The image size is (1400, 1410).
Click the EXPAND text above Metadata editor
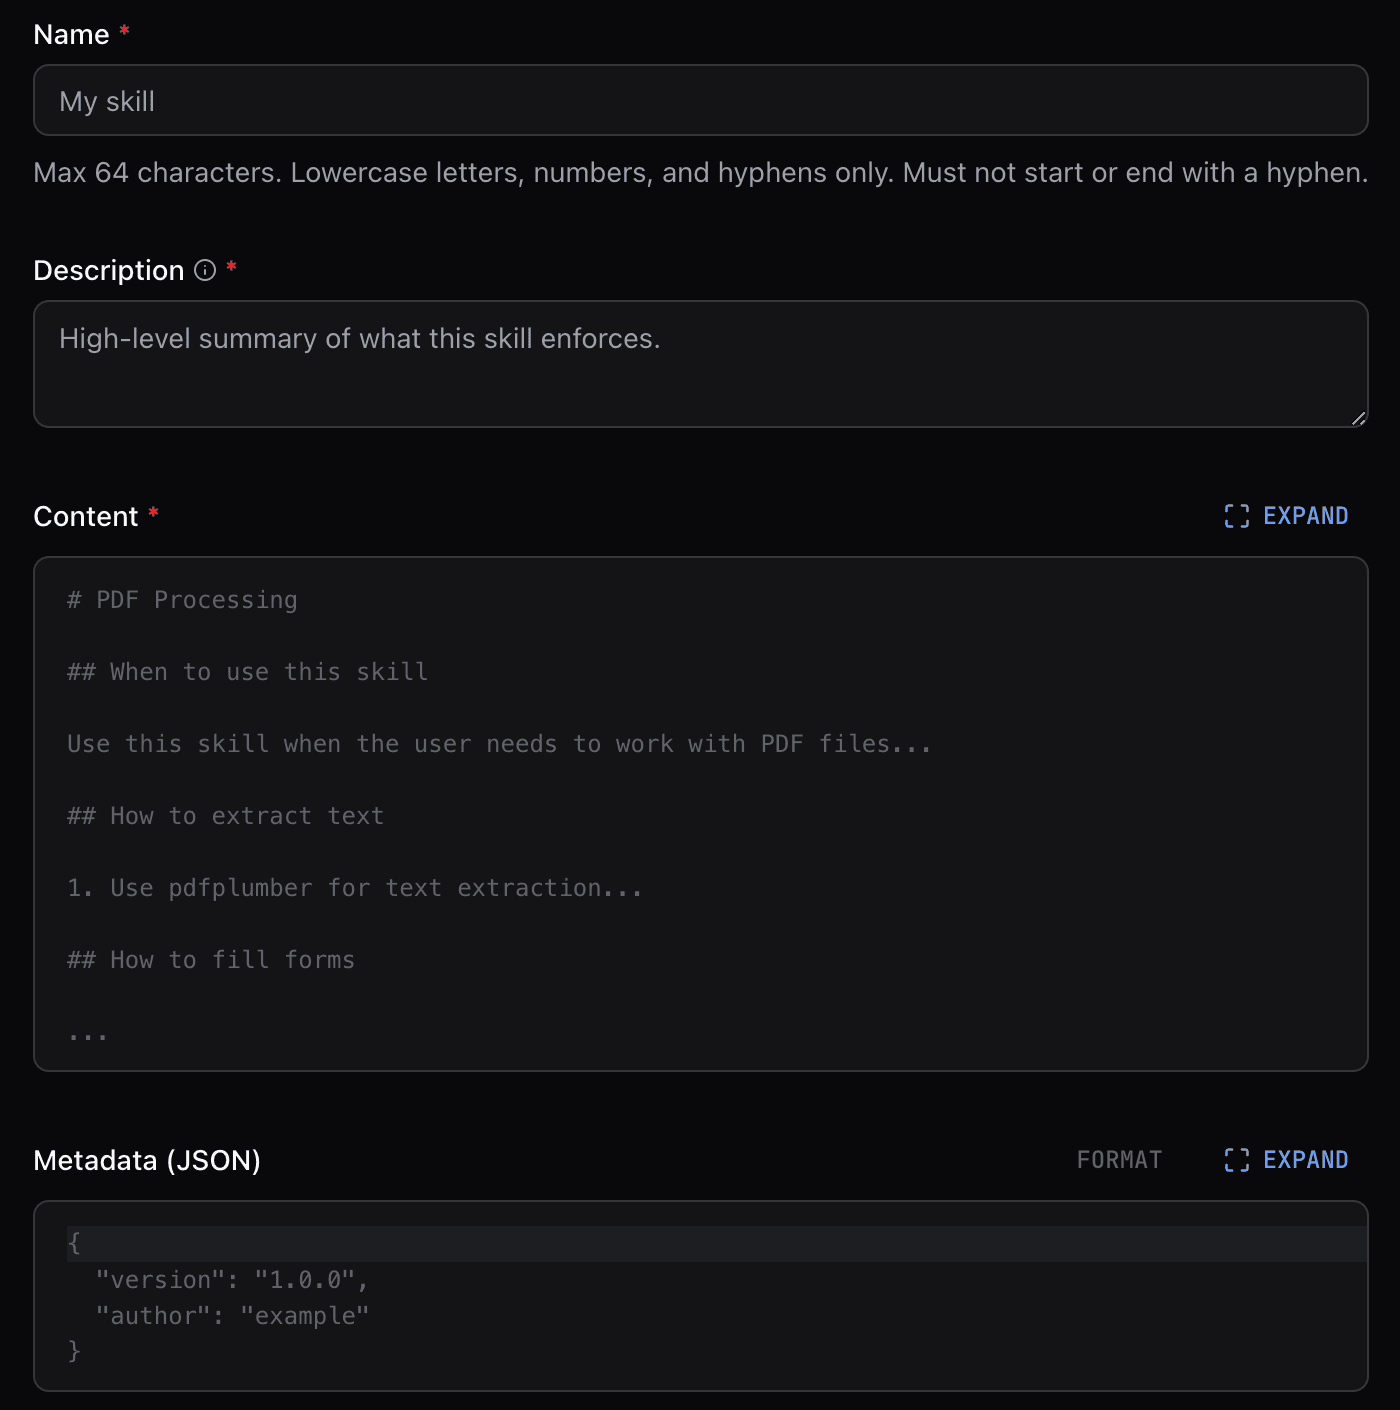pos(1305,1160)
